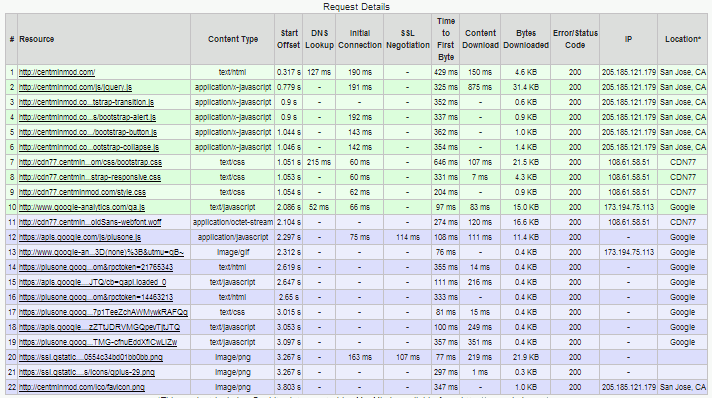Open the apis.google link ending zZTtJDRVMGQpevTjtJTQ

99,327
